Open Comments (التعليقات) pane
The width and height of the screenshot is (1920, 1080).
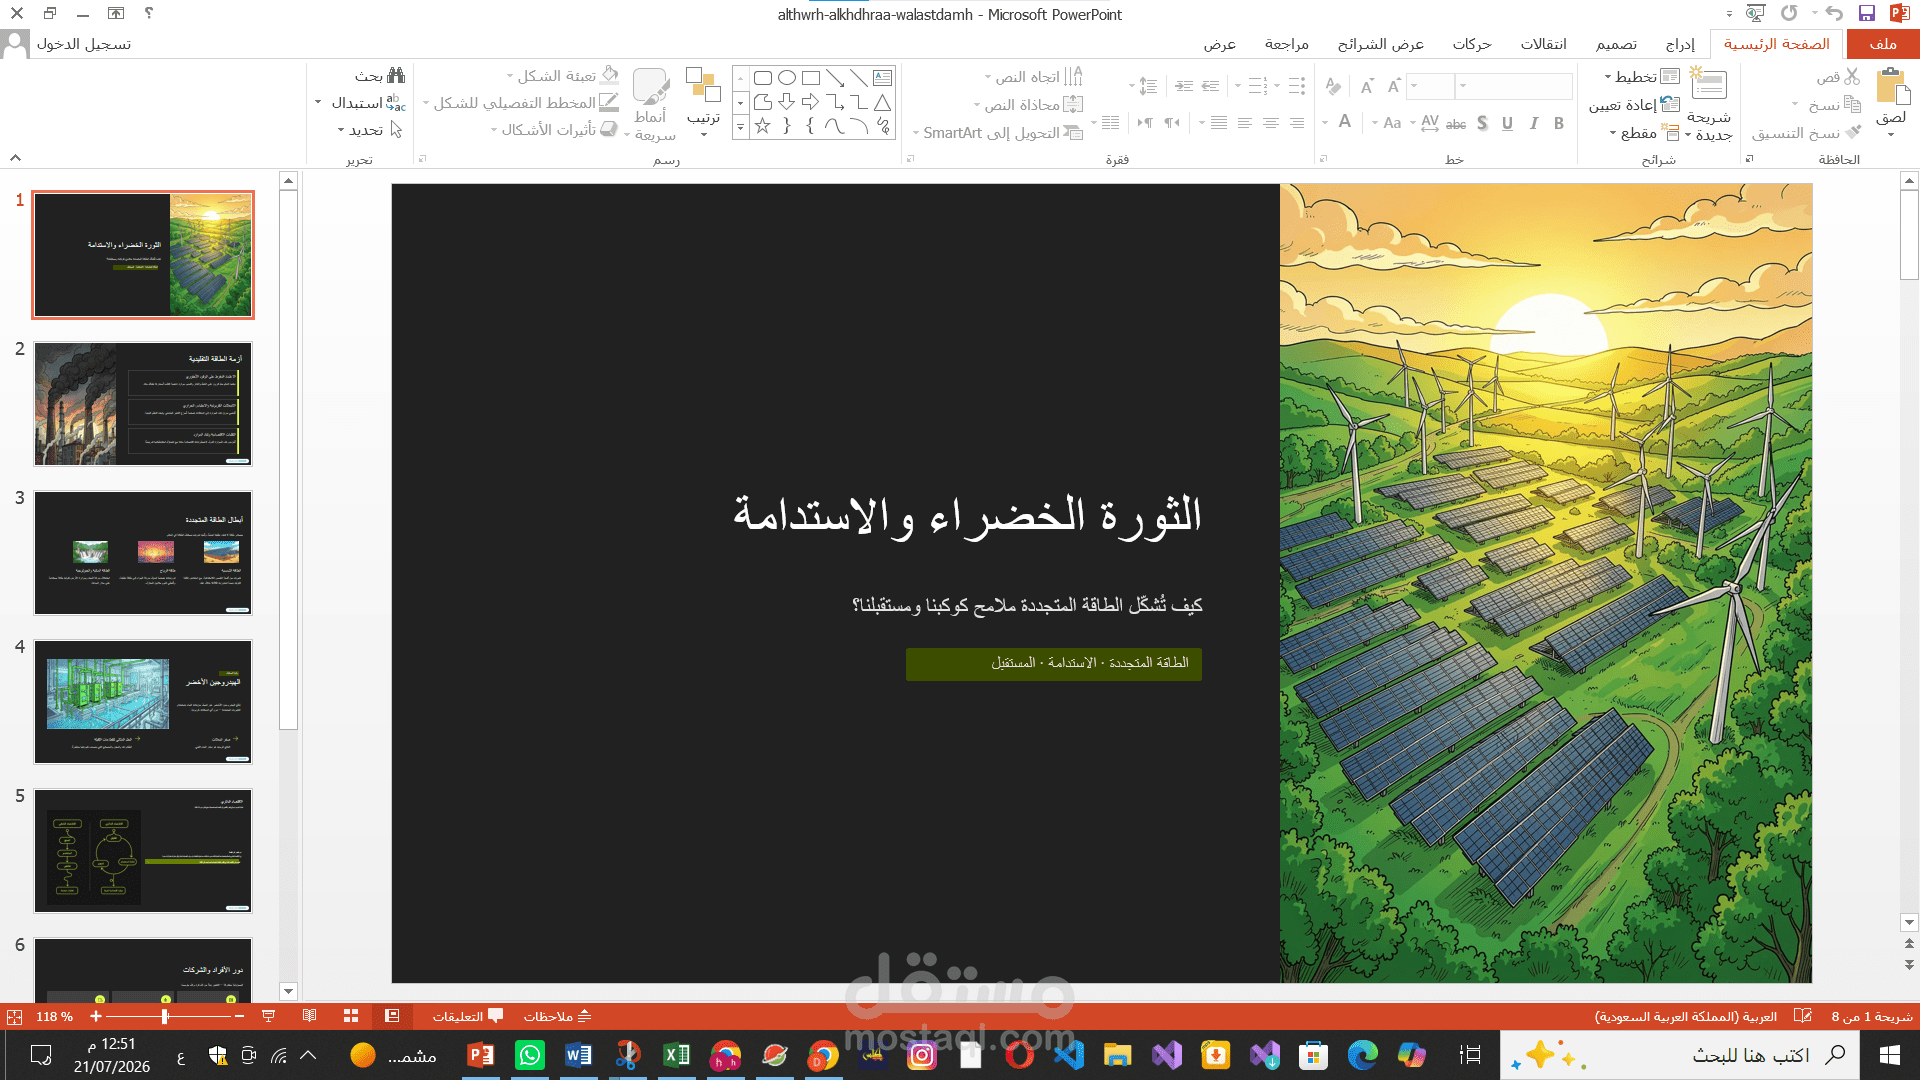click(x=467, y=1016)
